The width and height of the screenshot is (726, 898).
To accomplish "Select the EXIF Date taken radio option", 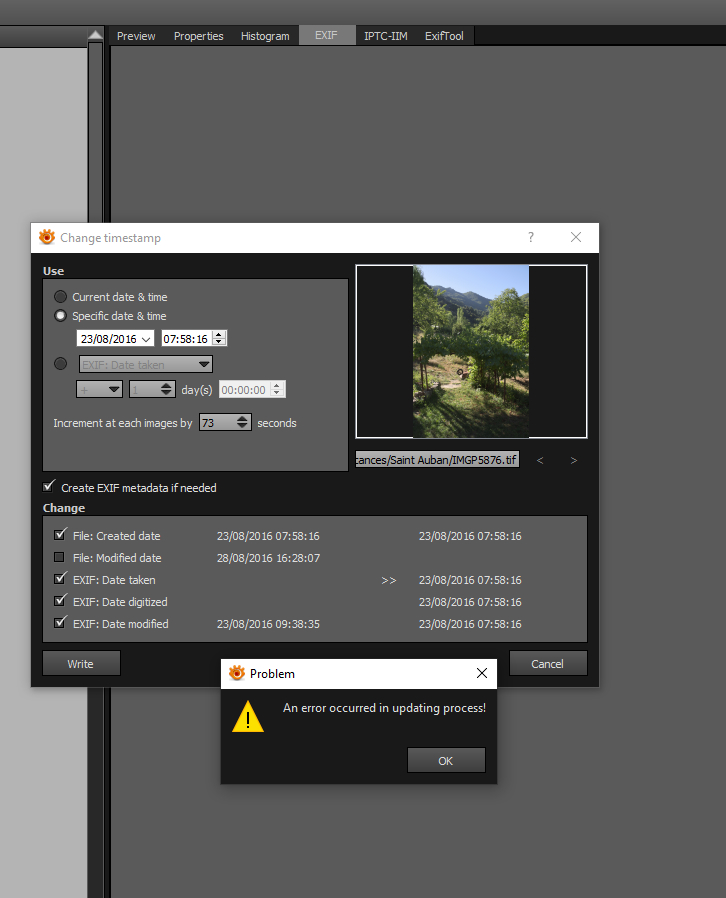I will click(60, 364).
